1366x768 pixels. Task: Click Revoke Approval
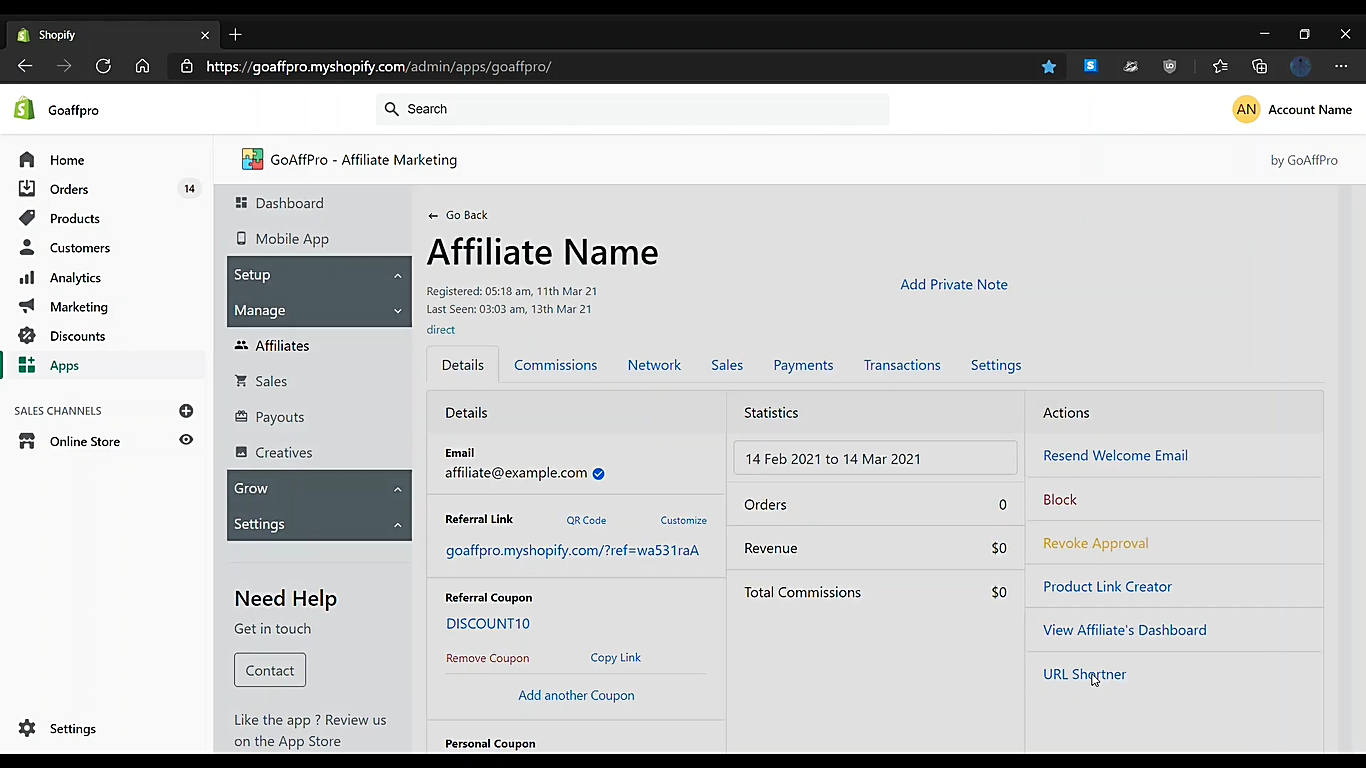point(1095,543)
